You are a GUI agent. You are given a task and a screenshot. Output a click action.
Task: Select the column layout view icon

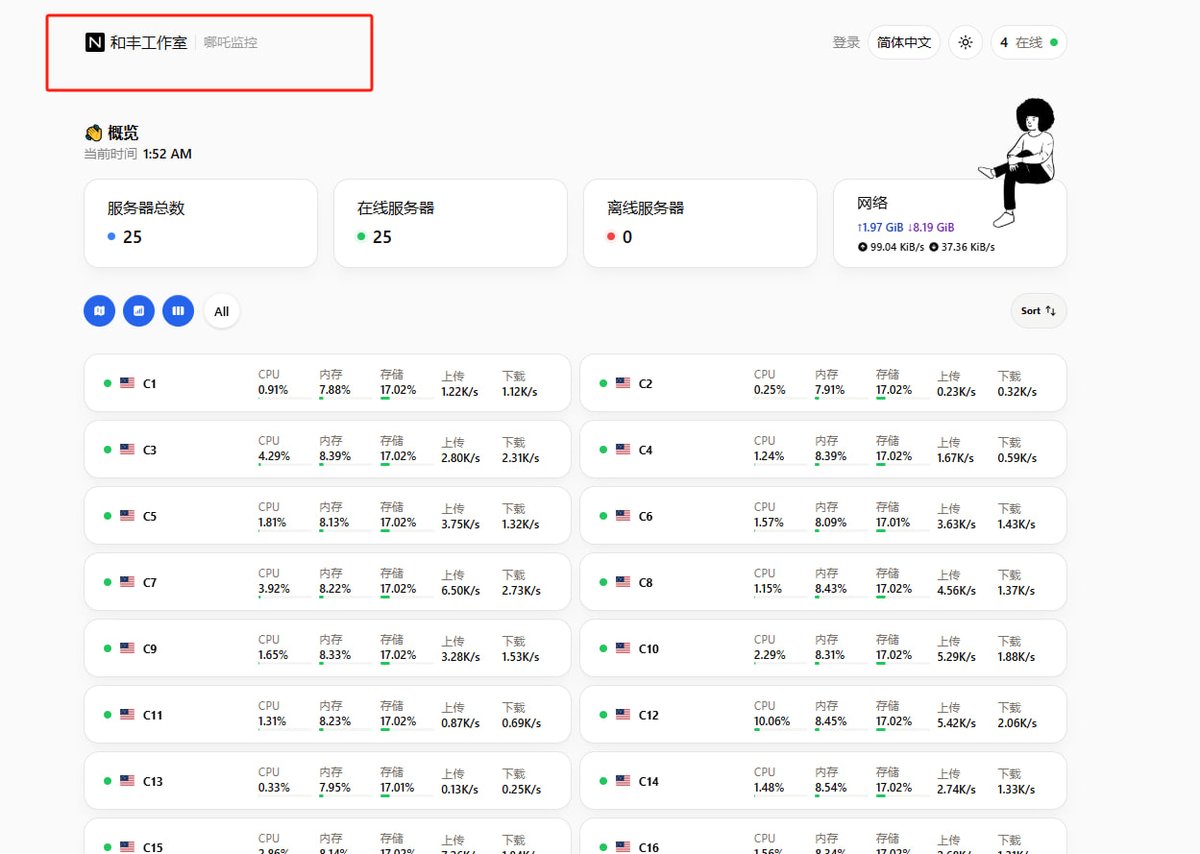click(177, 311)
